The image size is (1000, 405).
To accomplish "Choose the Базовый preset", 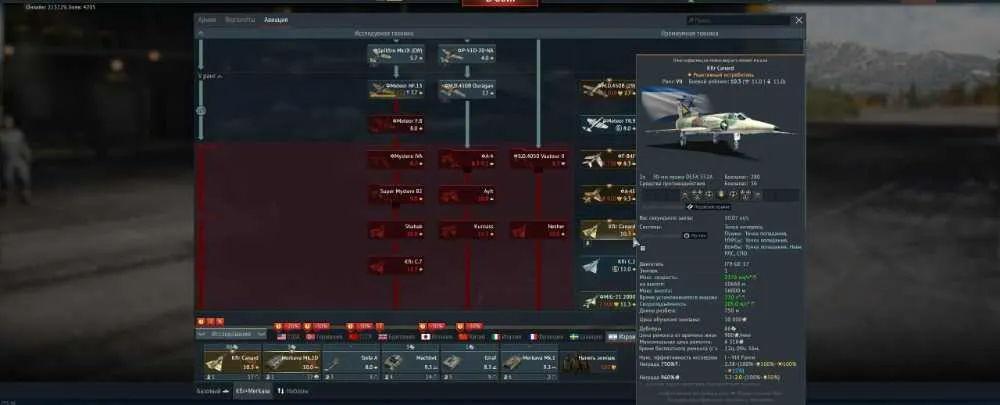I will click(212, 391).
